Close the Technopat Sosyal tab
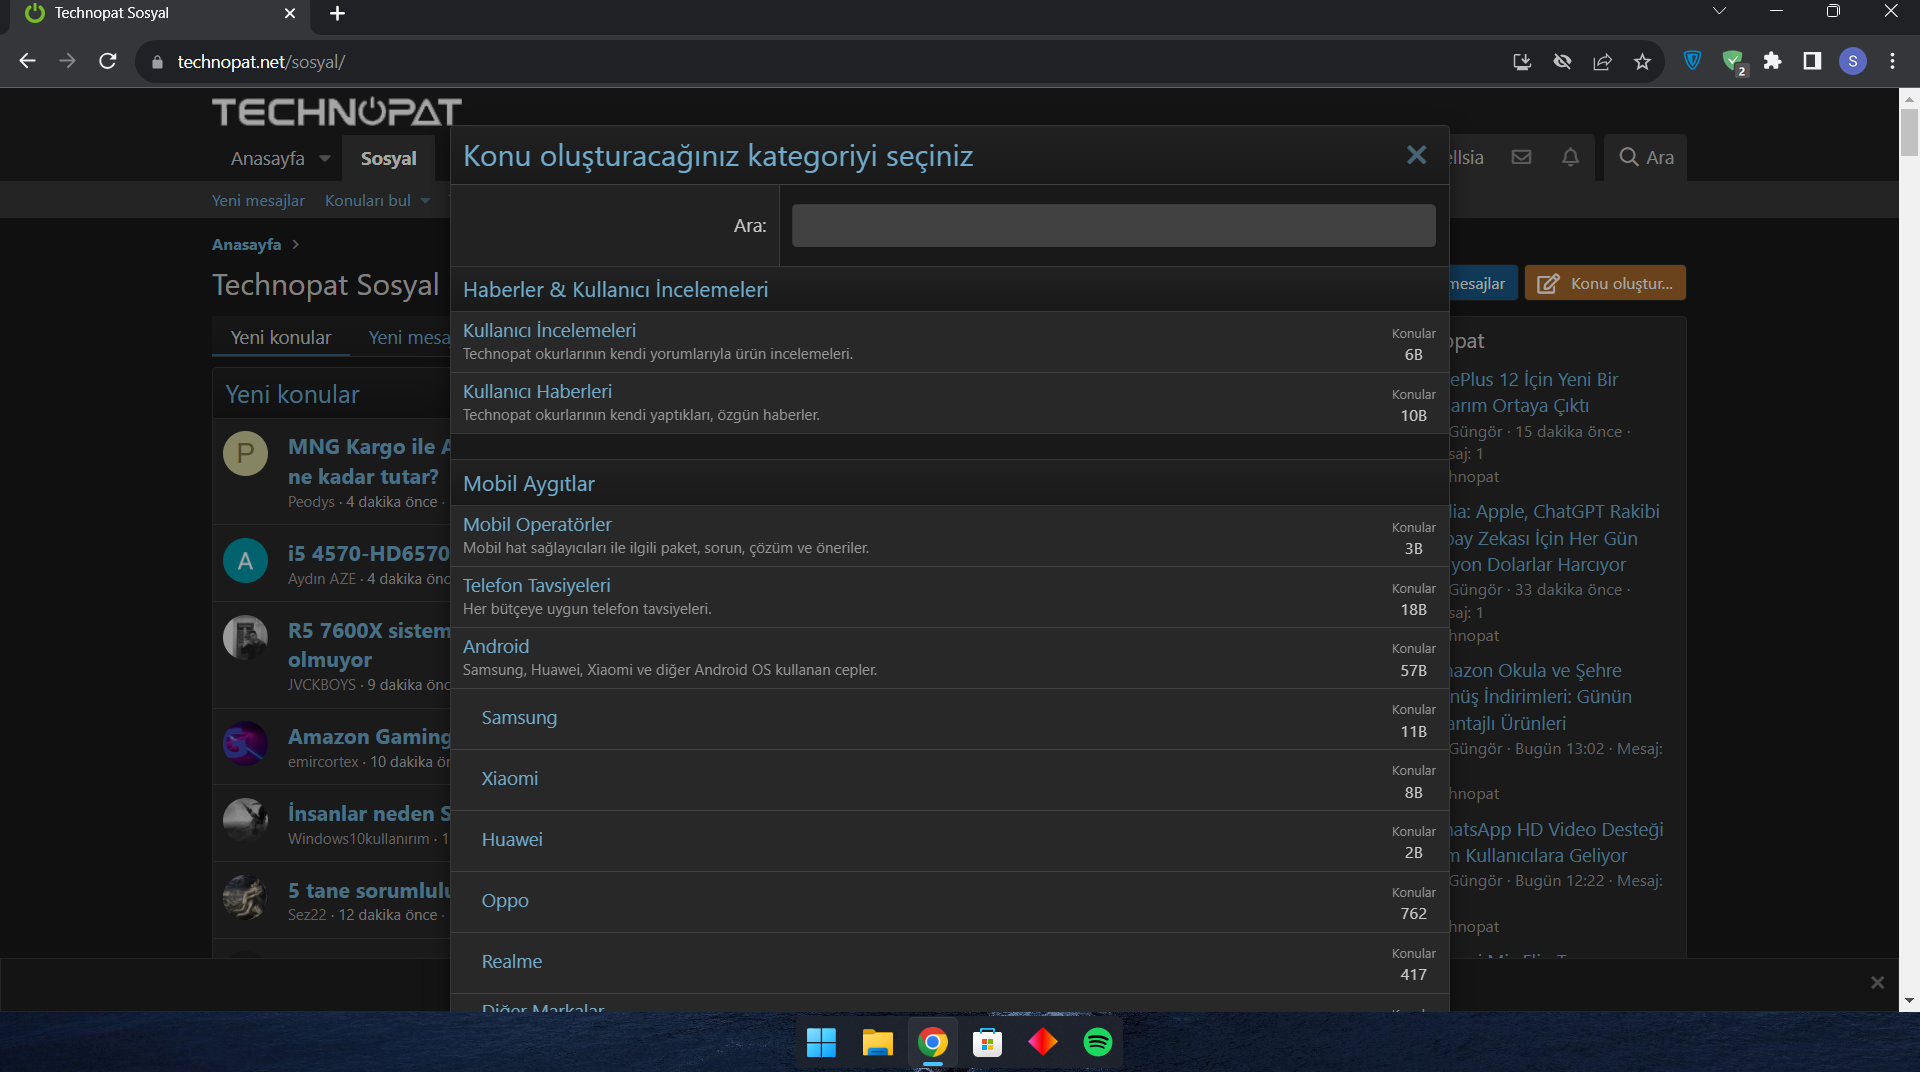1920x1072 pixels. 290,13
